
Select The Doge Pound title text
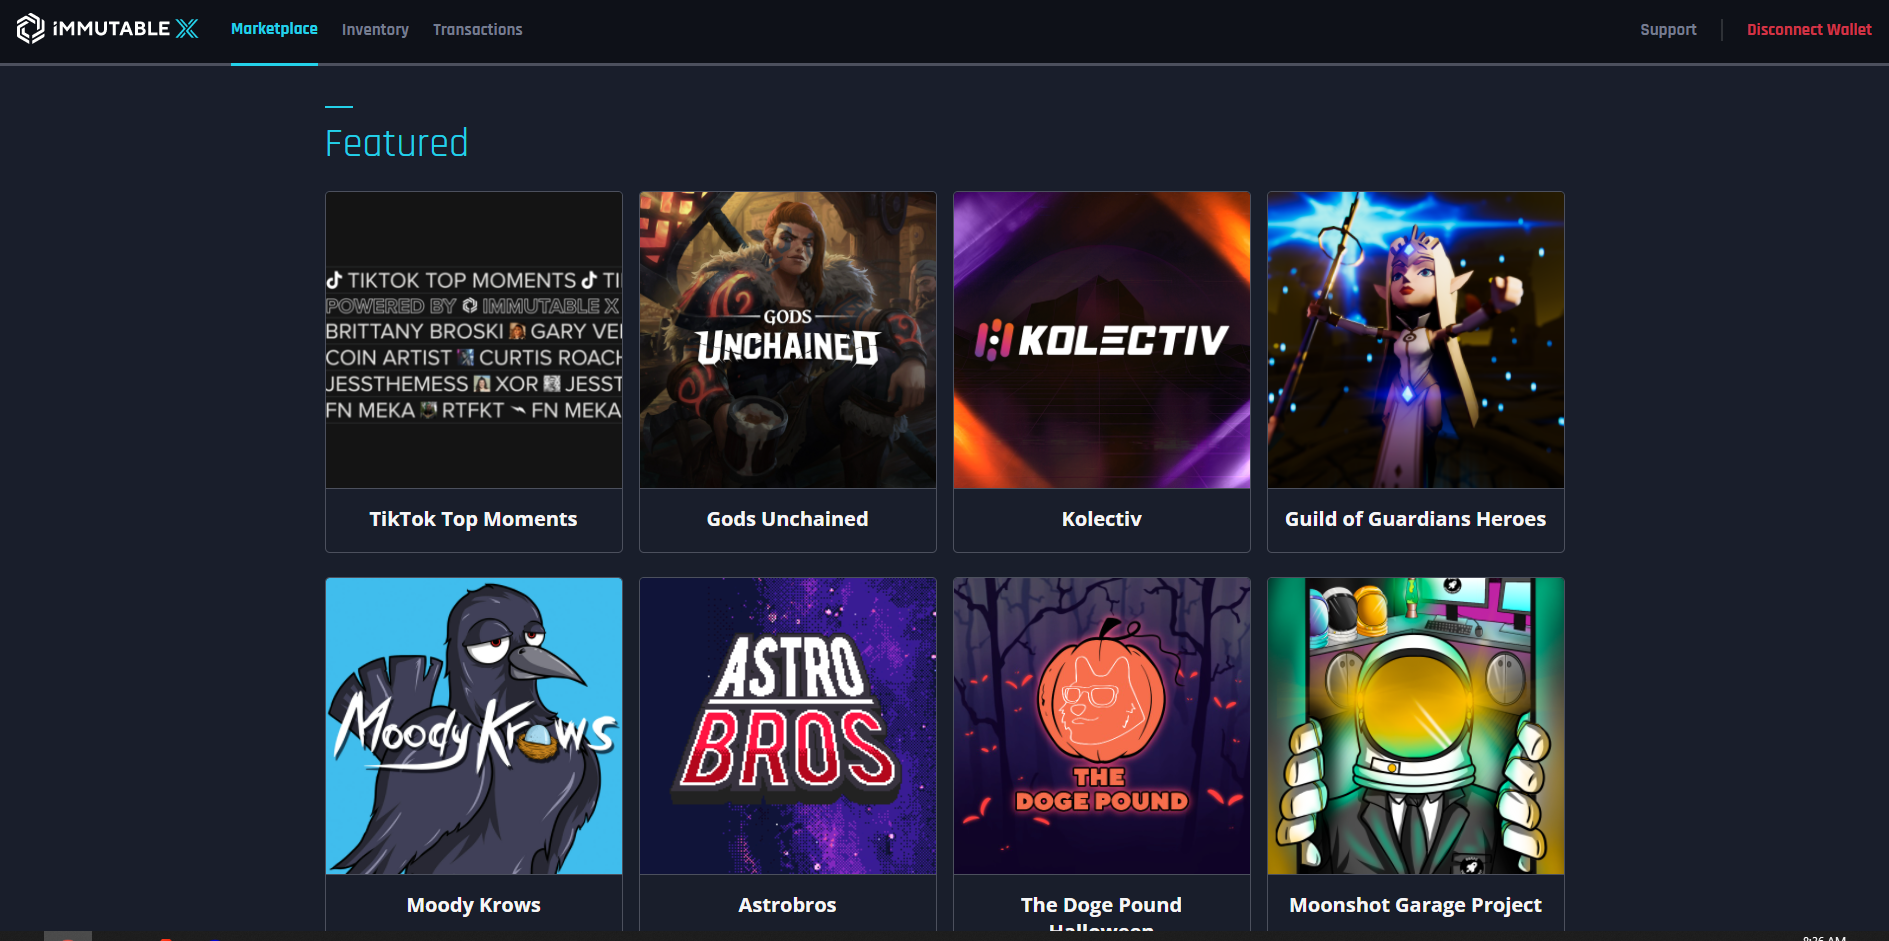click(1102, 914)
